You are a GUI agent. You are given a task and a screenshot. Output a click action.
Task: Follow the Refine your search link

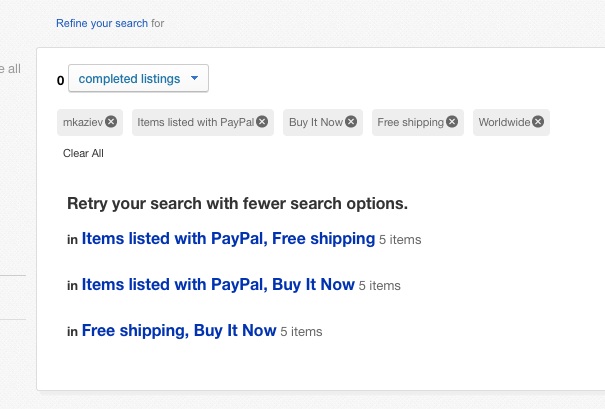coord(102,23)
